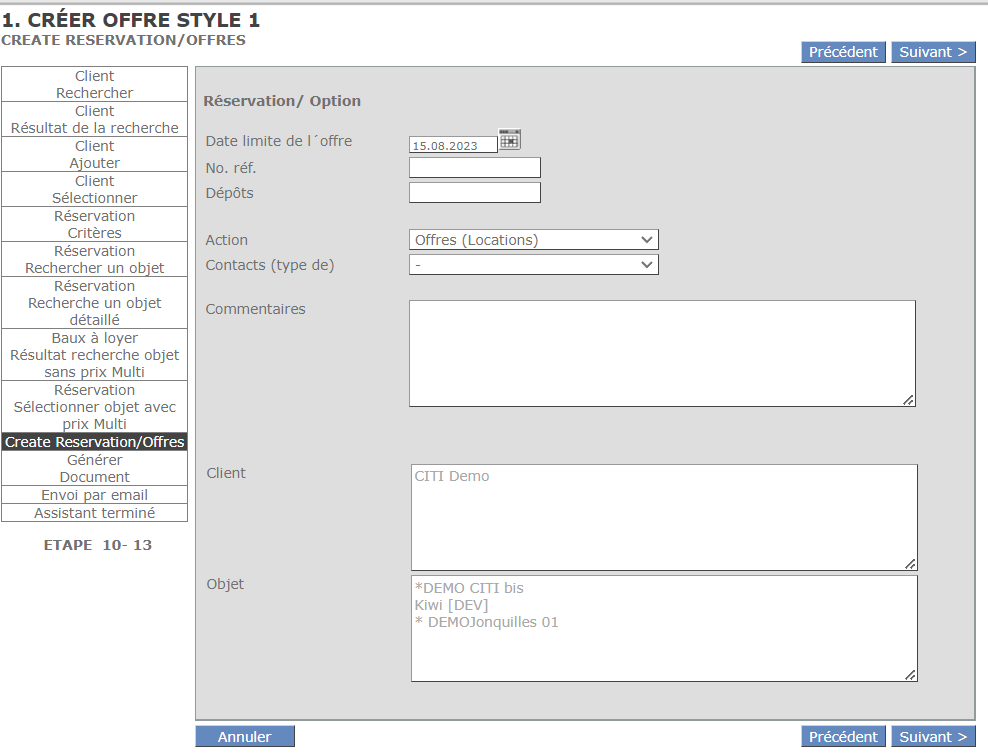The image size is (988, 755).
Task: Click the top Précédent button
Action: pyautogui.click(x=843, y=52)
